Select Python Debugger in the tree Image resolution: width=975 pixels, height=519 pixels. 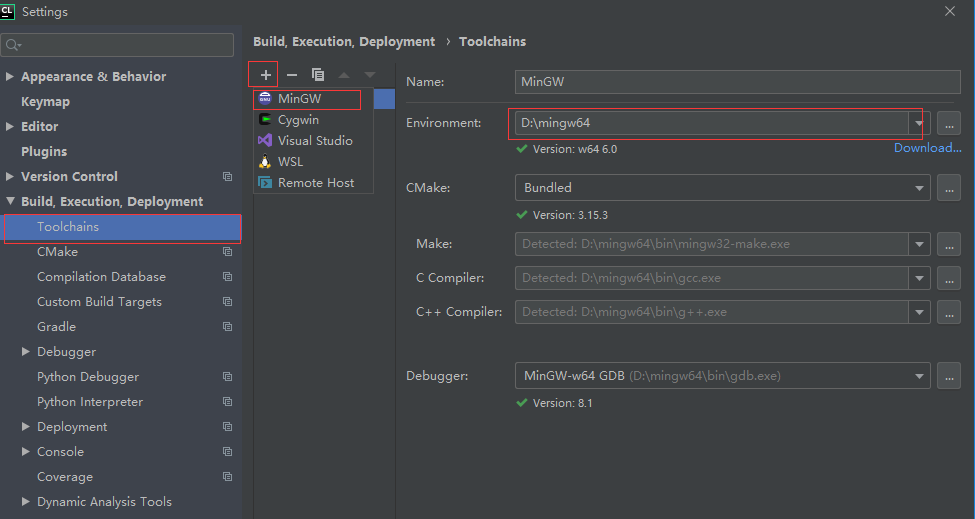[x=88, y=377]
